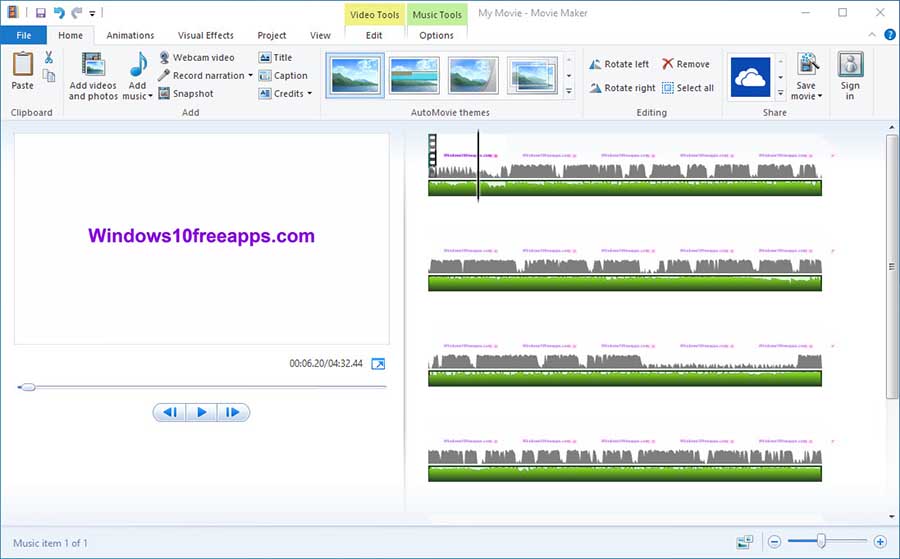This screenshot has width=900, height=559.
Task: Open the Add music dropdown arrow
Action: [150, 96]
